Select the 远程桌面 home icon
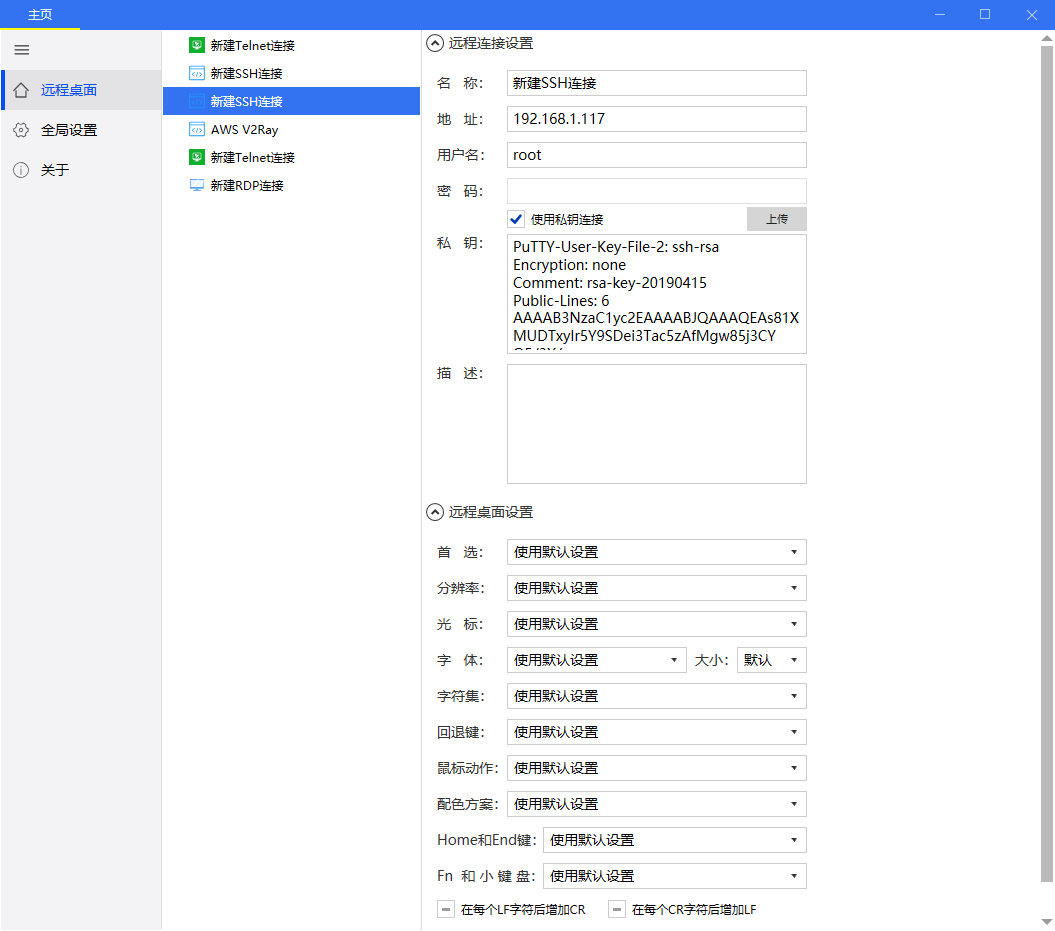This screenshot has width=1055, height=931. [x=21, y=89]
